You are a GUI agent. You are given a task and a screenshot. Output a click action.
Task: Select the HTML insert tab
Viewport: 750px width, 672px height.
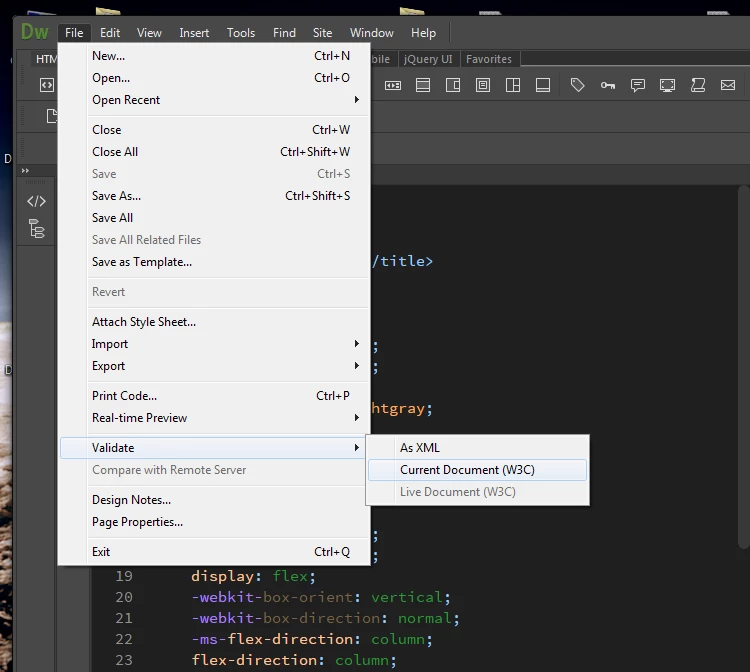pyautogui.click(x=46, y=59)
